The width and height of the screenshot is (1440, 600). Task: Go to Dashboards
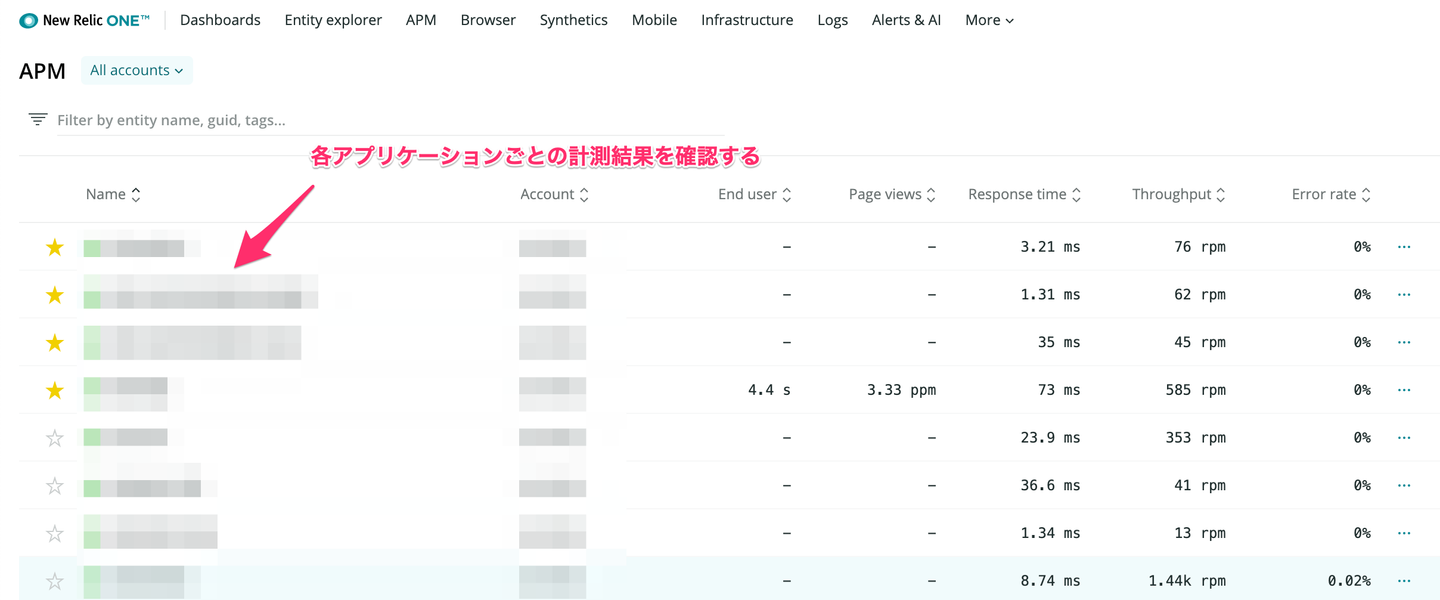coord(220,20)
